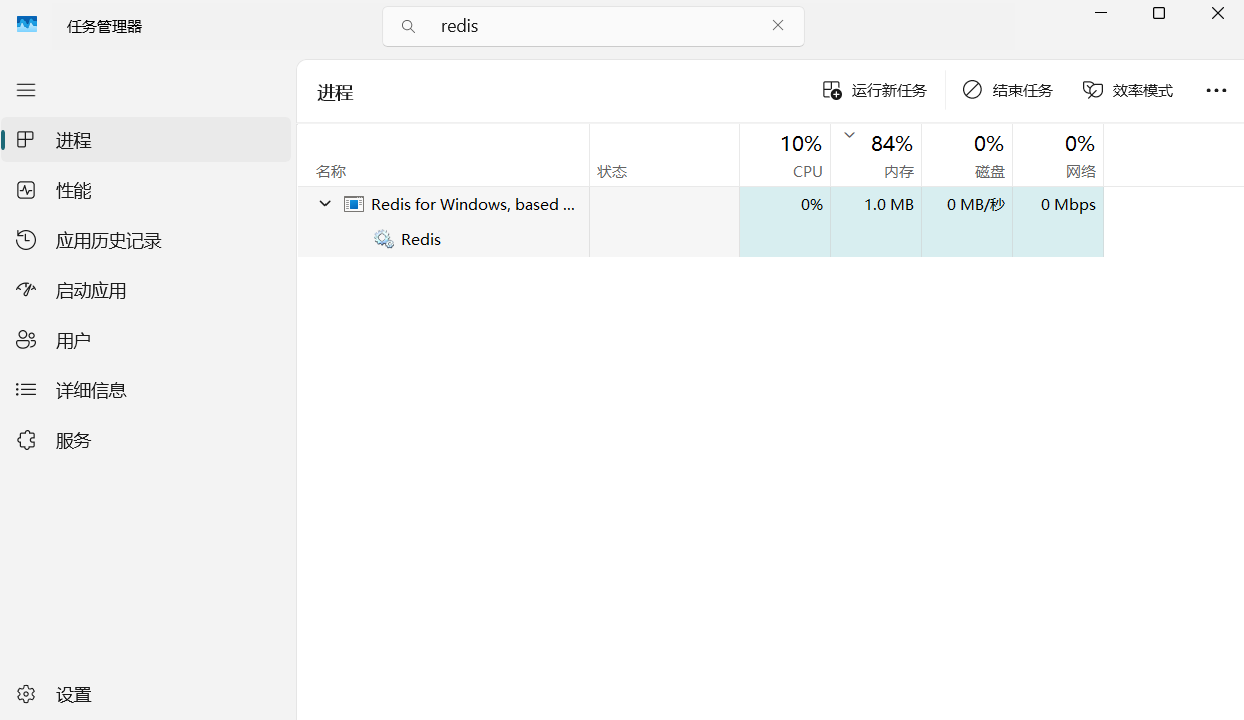
Task: Click the search magnifier icon
Action: pyautogui.click(x=408, y=27)
